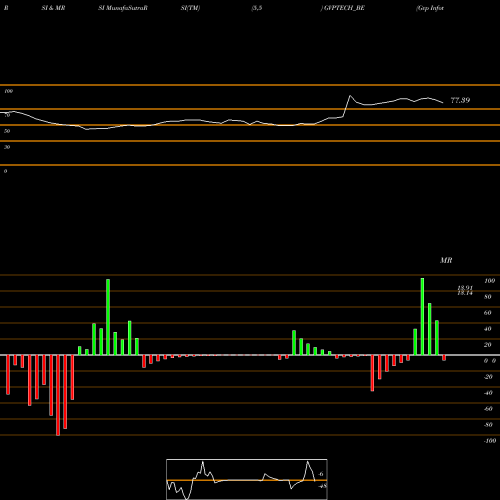Click the RSI line spike peak
Viewport: 500px width, 500px height.
pyautogui.click(x=350, y=96)
